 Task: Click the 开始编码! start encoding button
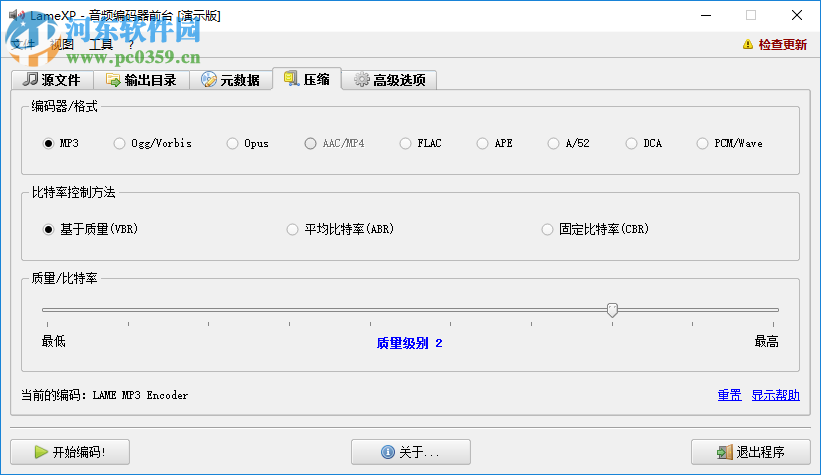pos(70,452)
